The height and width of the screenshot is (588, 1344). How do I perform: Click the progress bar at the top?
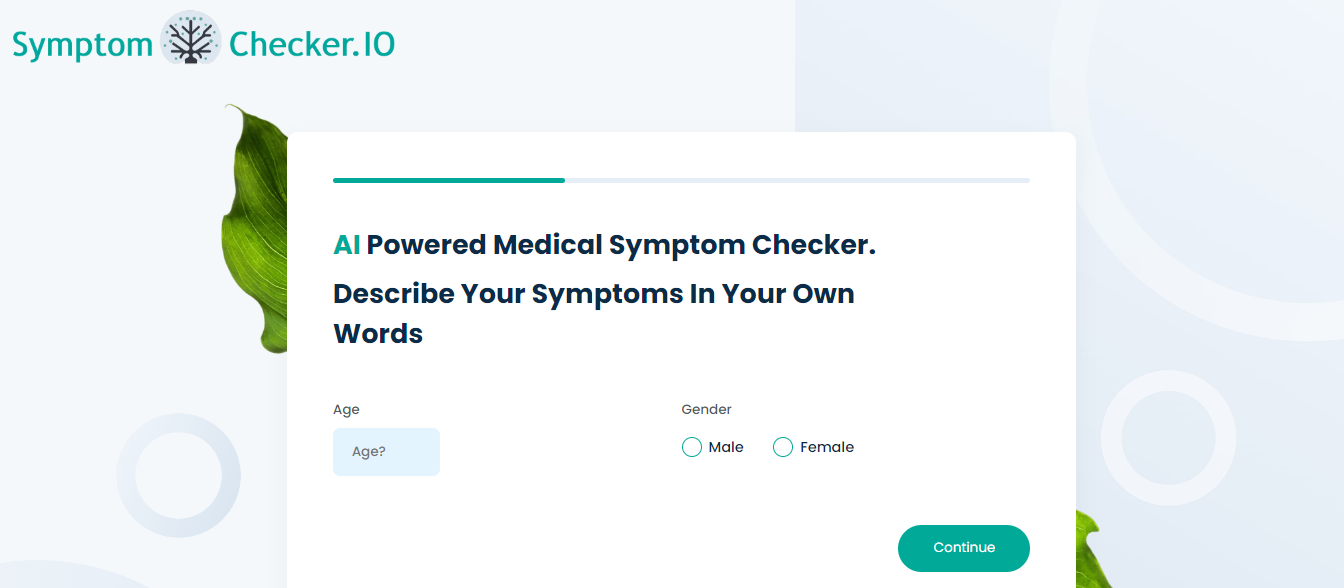[680, 180]
